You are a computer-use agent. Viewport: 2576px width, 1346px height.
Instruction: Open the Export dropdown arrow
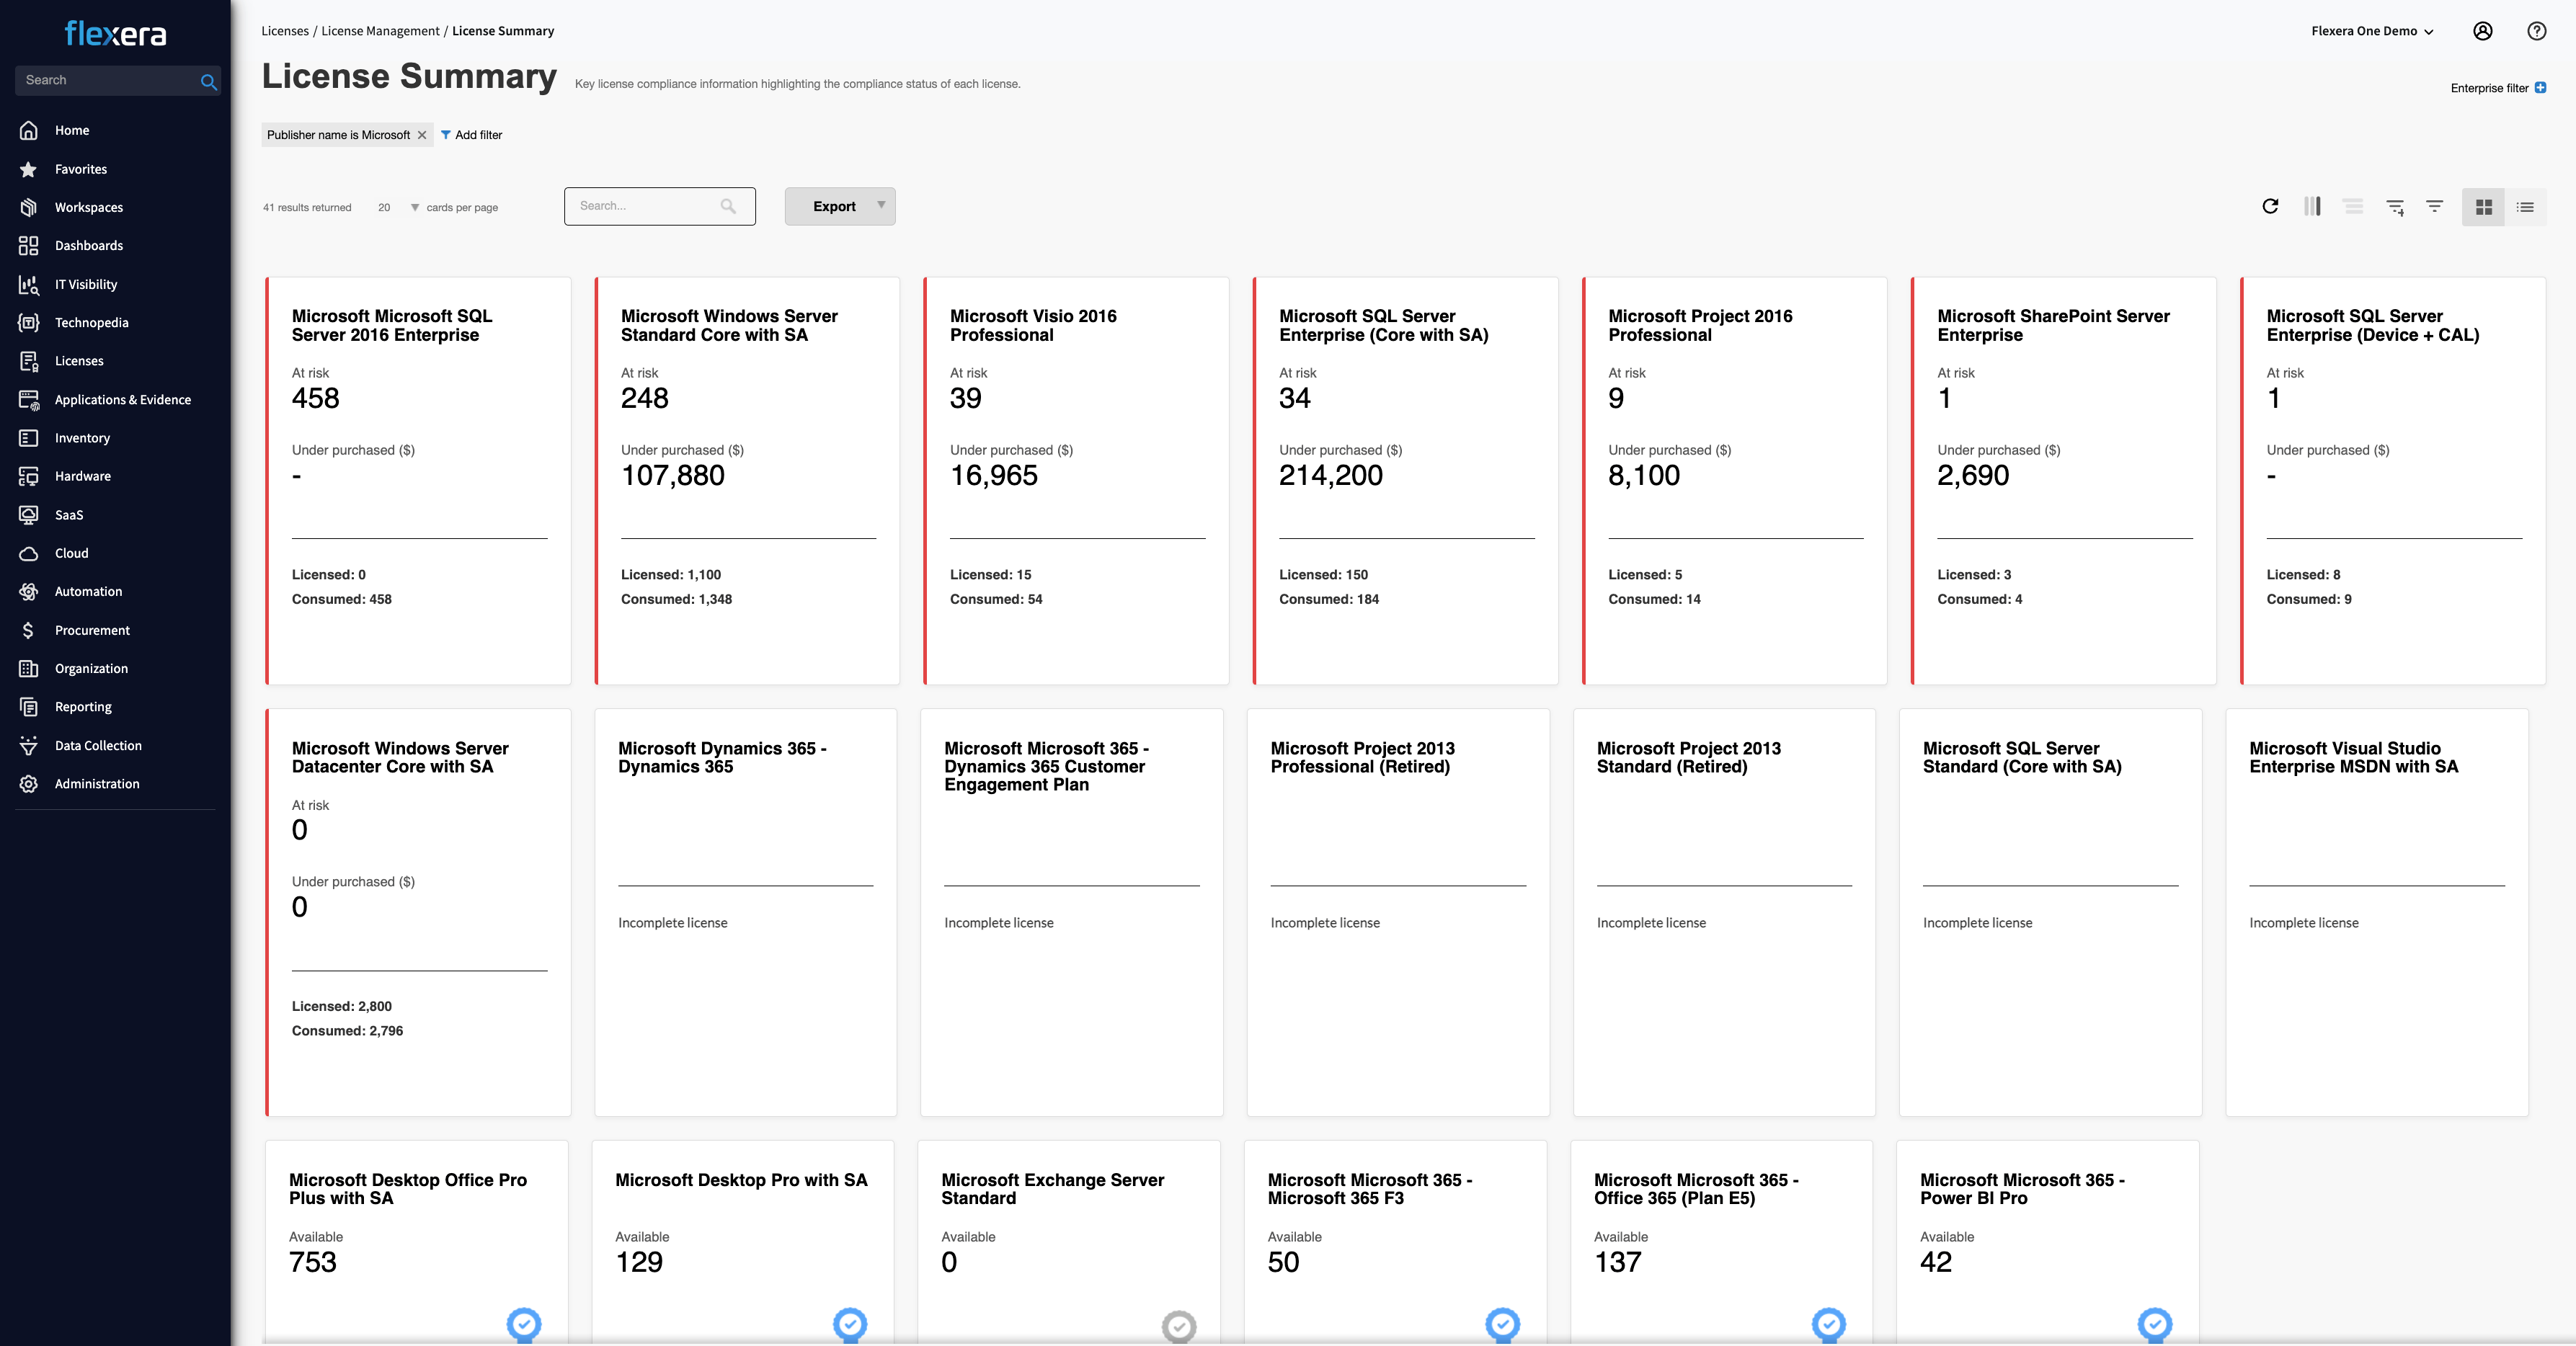click(x=881, y=205)
